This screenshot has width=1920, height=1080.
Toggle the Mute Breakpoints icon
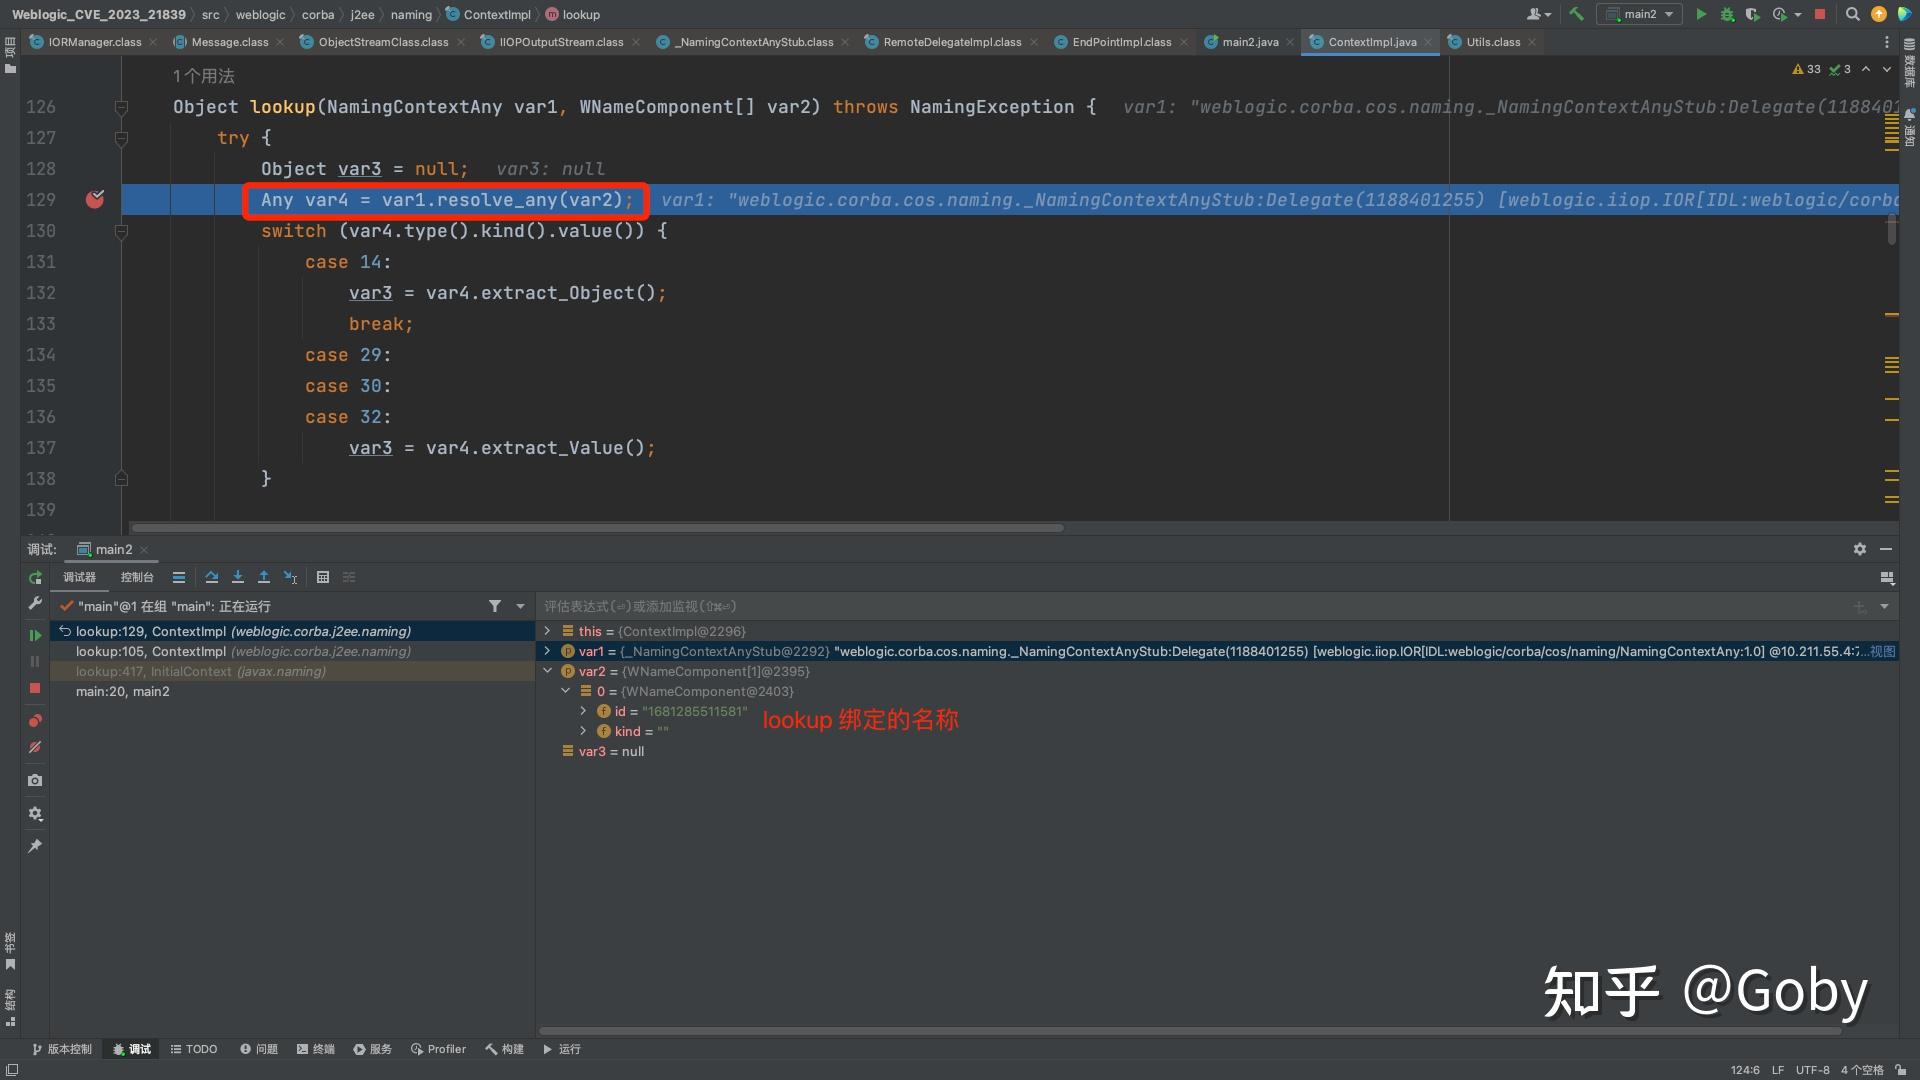tap(35, 747)
